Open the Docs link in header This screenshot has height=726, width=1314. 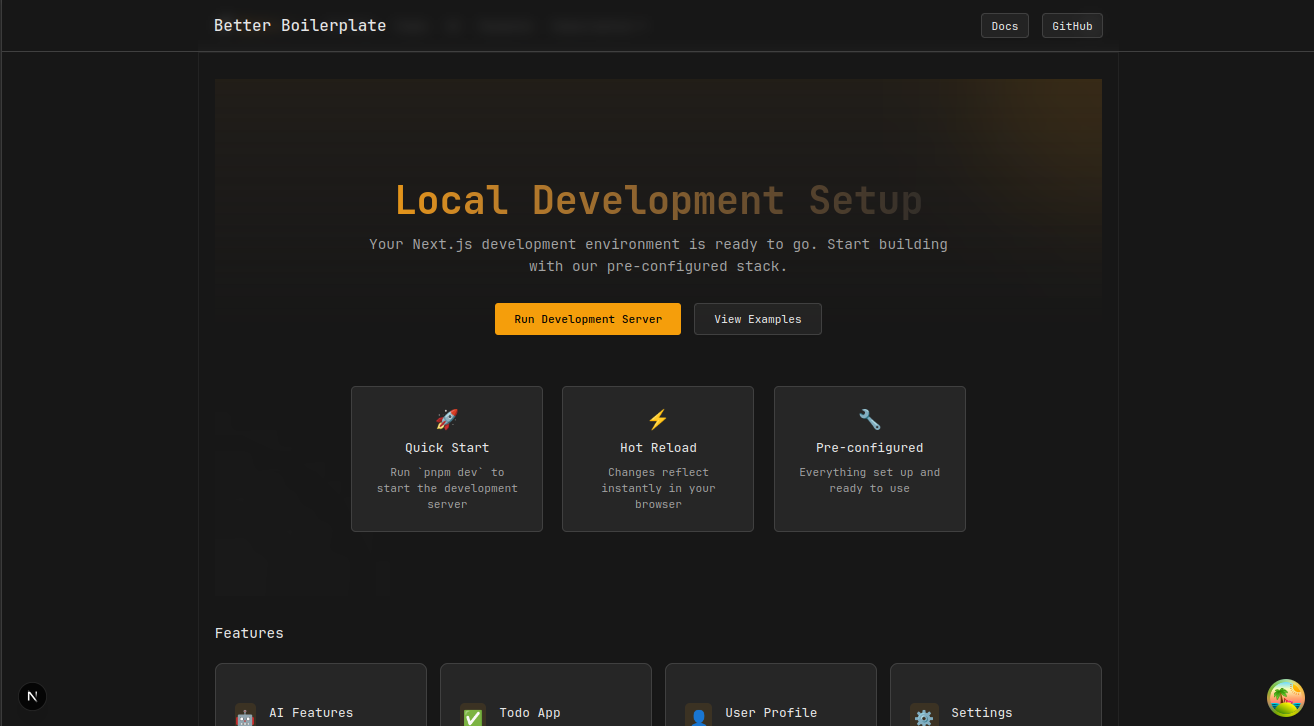point(1005,26)
